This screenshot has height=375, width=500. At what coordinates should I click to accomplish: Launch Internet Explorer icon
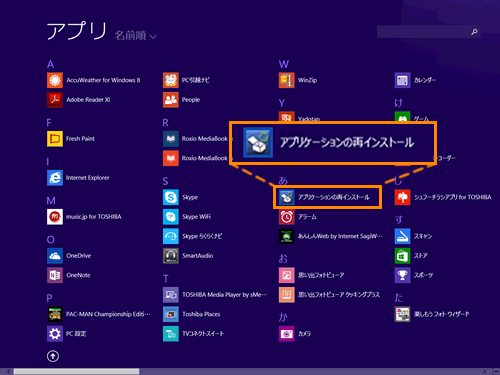(x=55, y=178)
